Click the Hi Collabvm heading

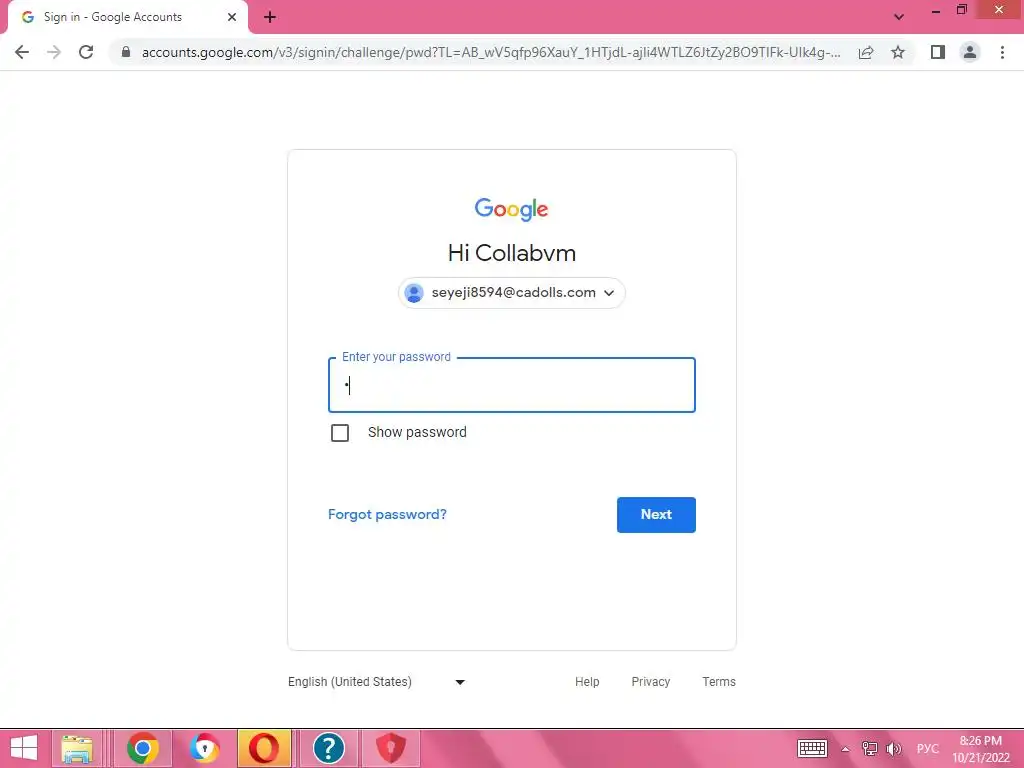coord(511,253)
